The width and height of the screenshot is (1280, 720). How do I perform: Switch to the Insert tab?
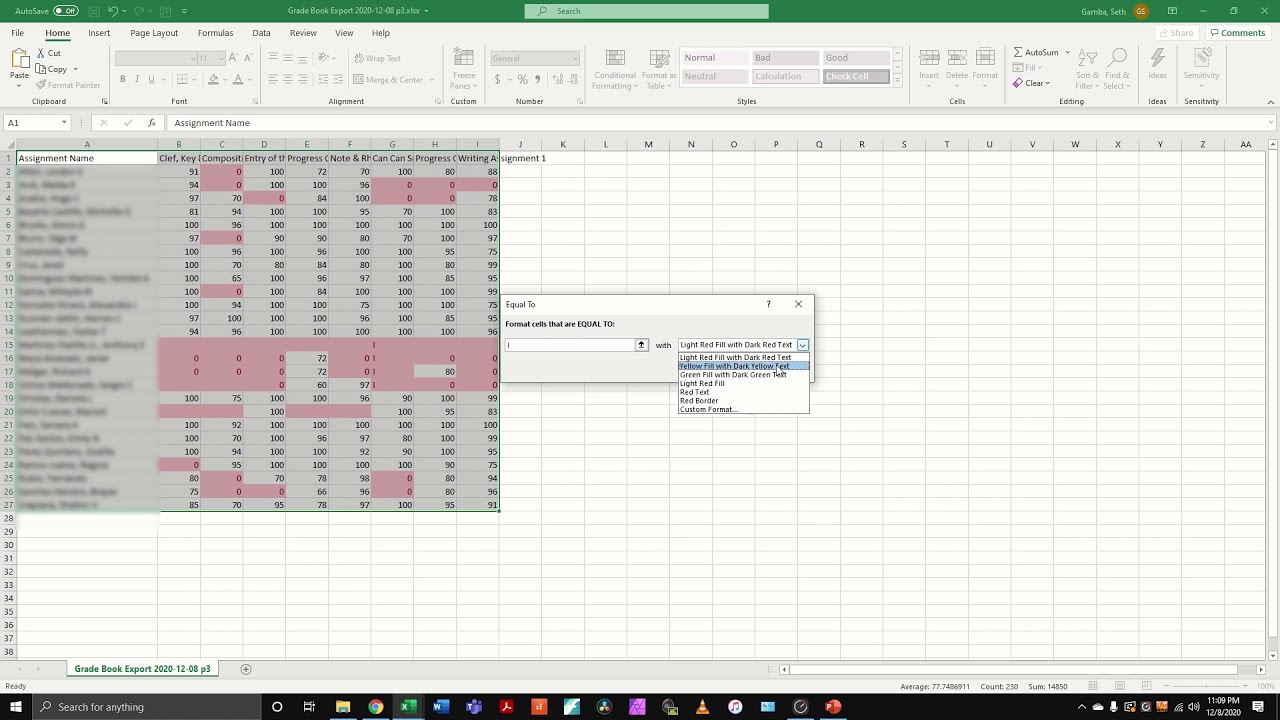pos(99,33)
